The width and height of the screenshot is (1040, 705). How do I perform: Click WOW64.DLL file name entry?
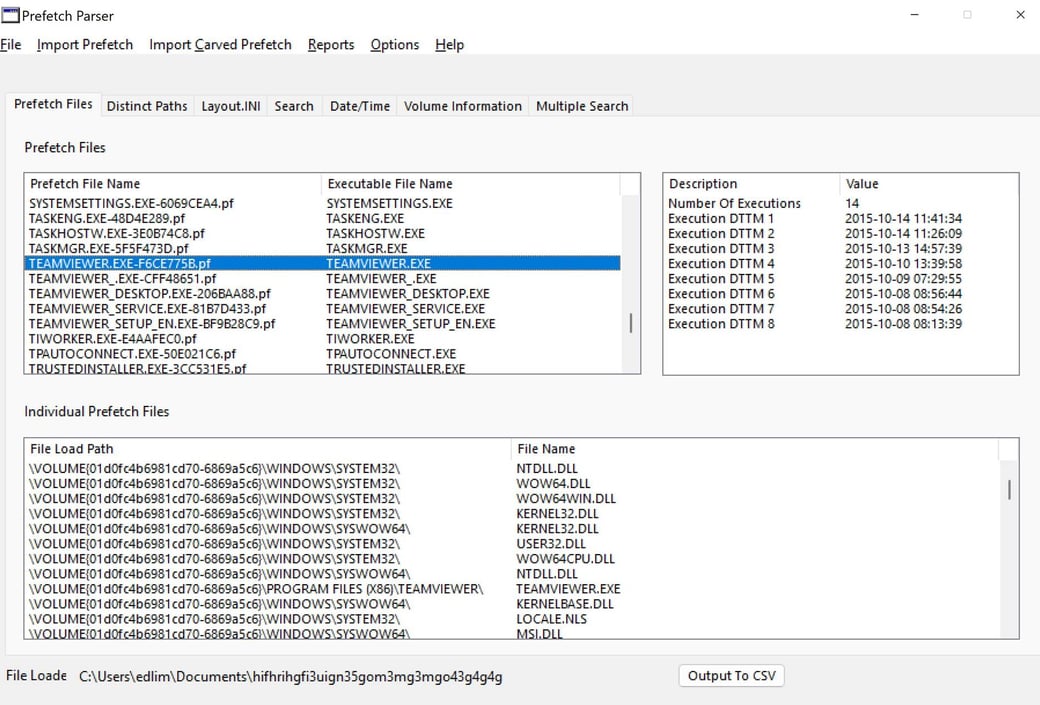(x=553, y=483)
